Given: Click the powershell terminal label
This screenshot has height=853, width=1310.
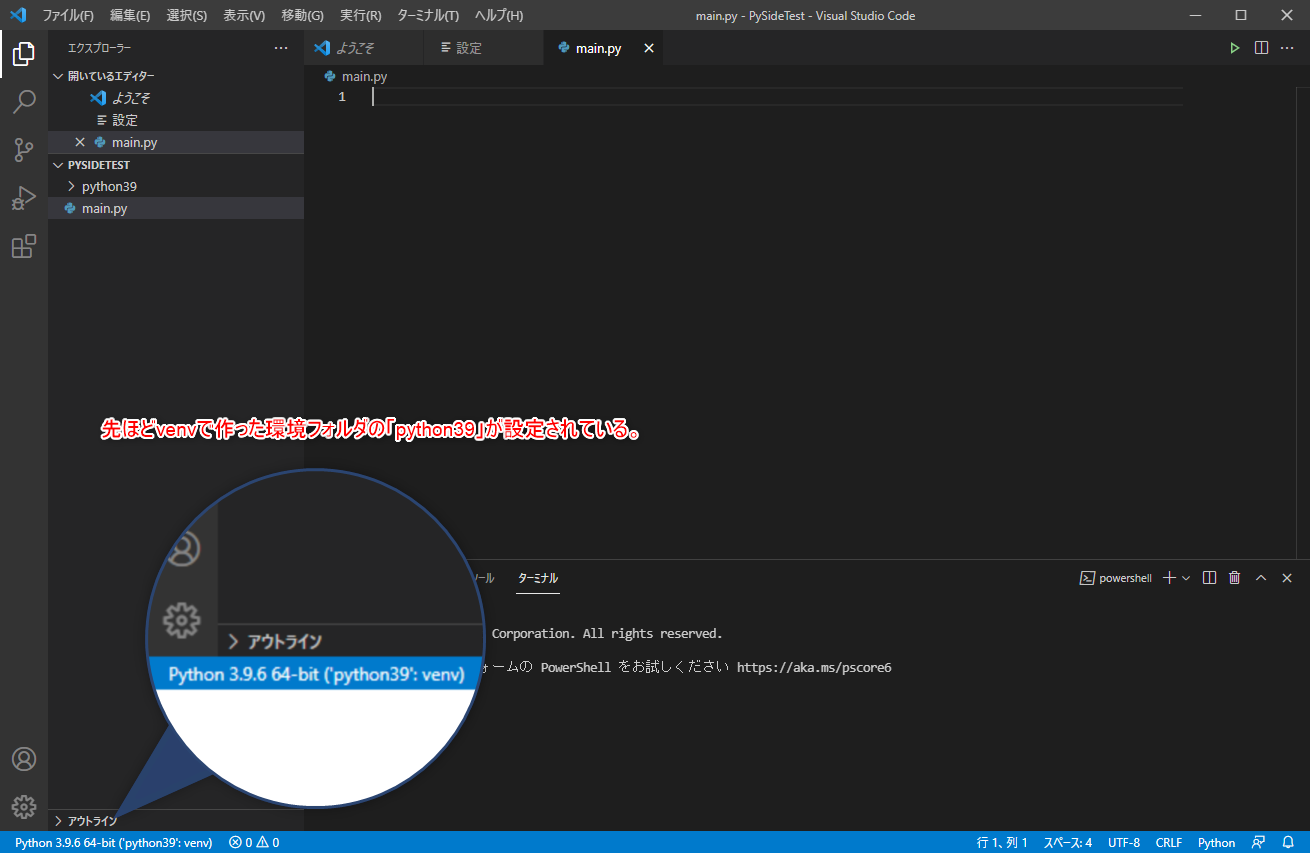Looking at the screenshot, I should [1116, 578].
